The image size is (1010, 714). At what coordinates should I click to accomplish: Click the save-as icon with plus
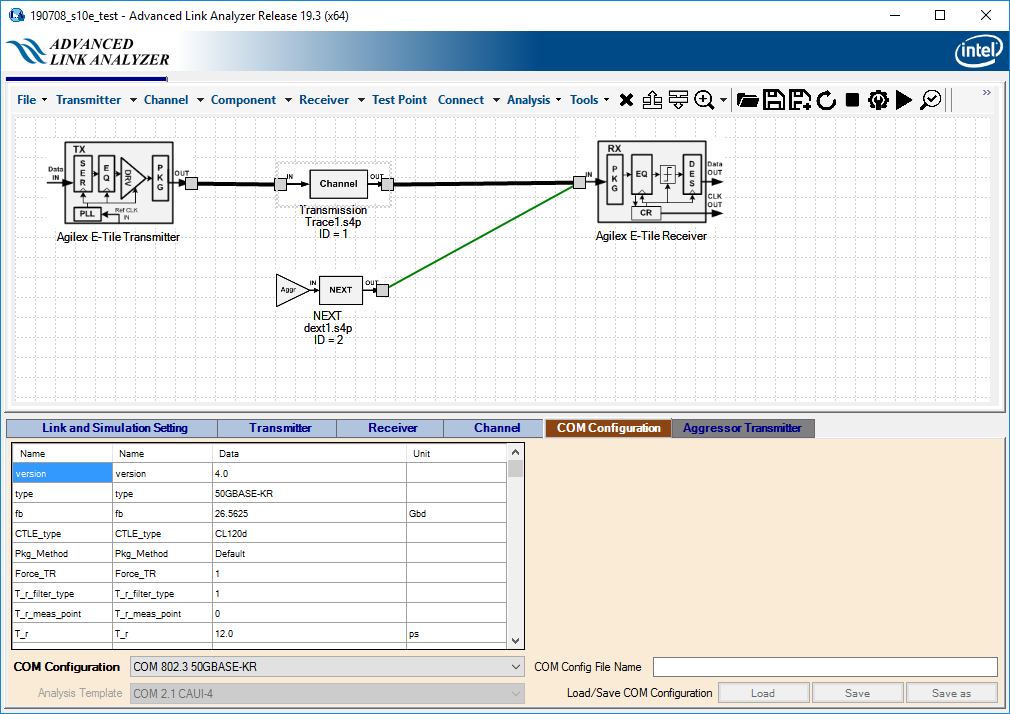point(800,100)
